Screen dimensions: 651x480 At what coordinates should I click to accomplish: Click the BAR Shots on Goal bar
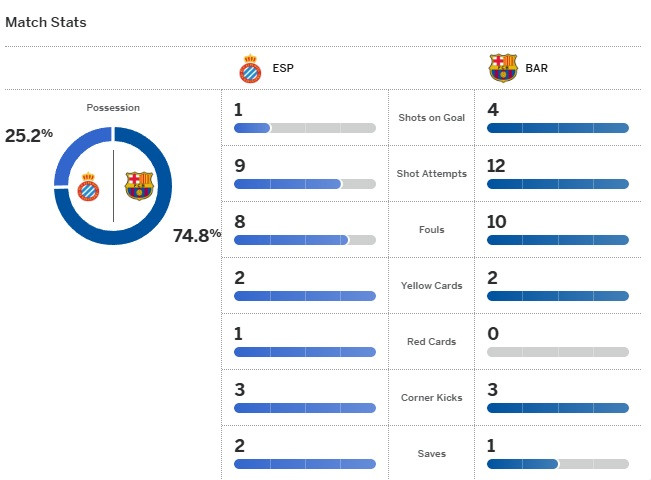(558, 128)
